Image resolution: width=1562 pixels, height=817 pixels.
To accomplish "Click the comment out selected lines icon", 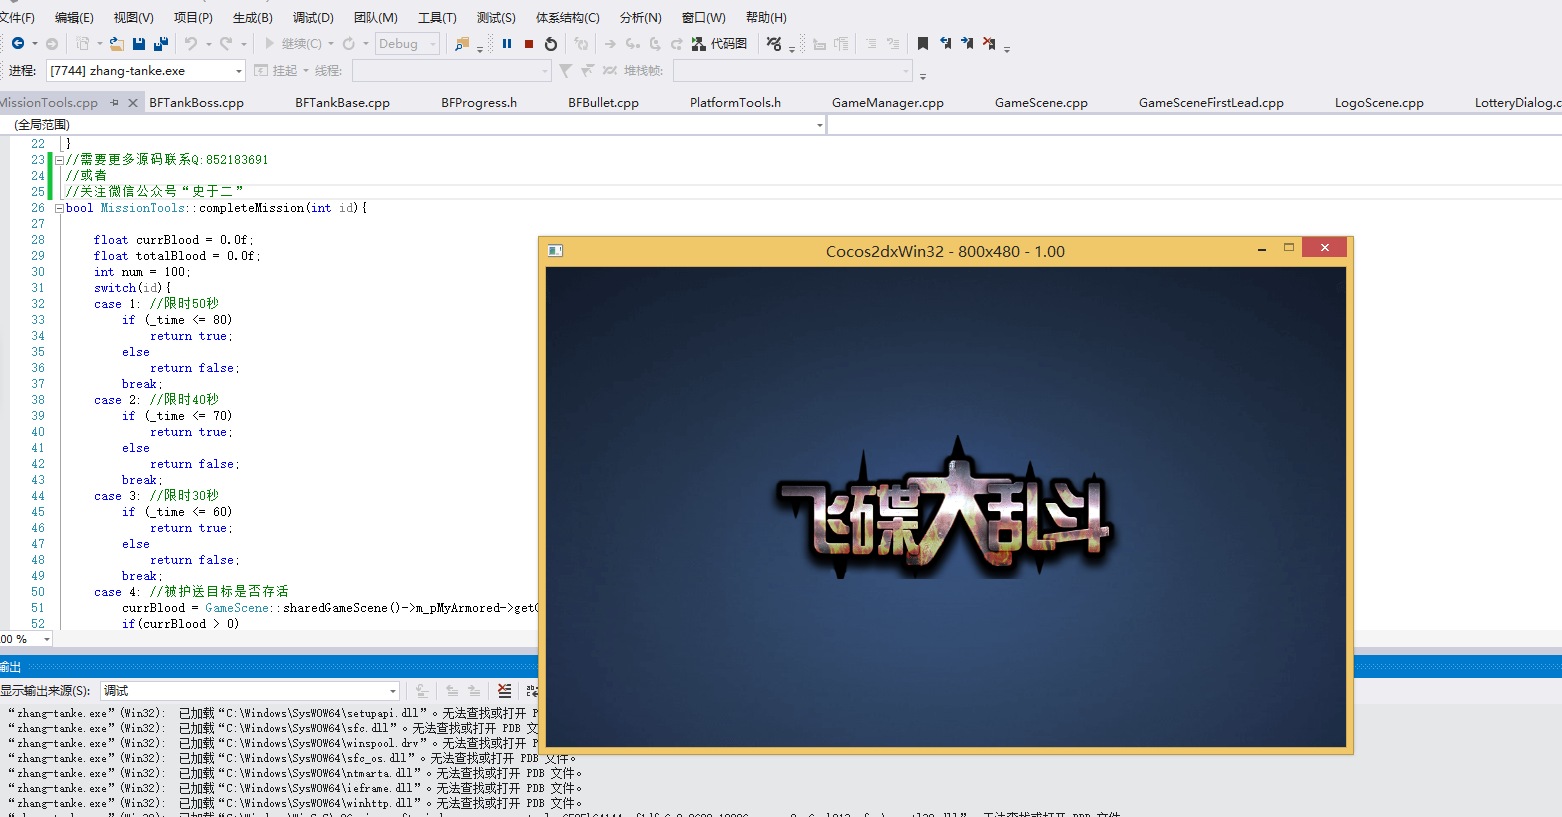I will pos(871,43).
